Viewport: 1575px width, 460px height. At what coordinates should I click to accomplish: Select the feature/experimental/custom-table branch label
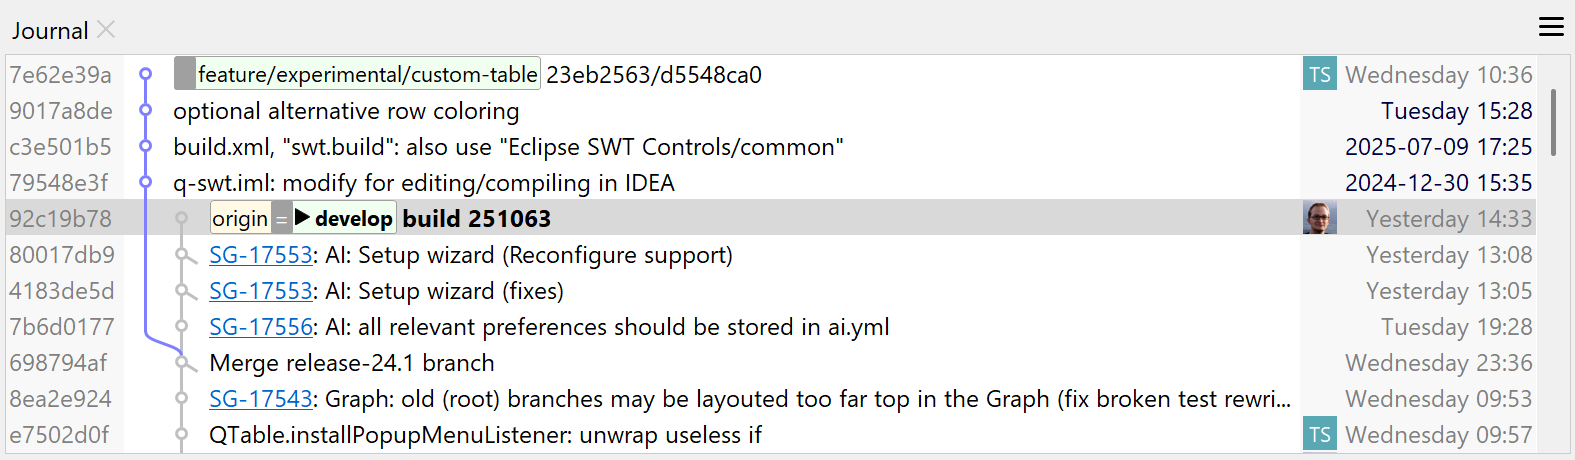pyautogui.click(x=367, y=74)
